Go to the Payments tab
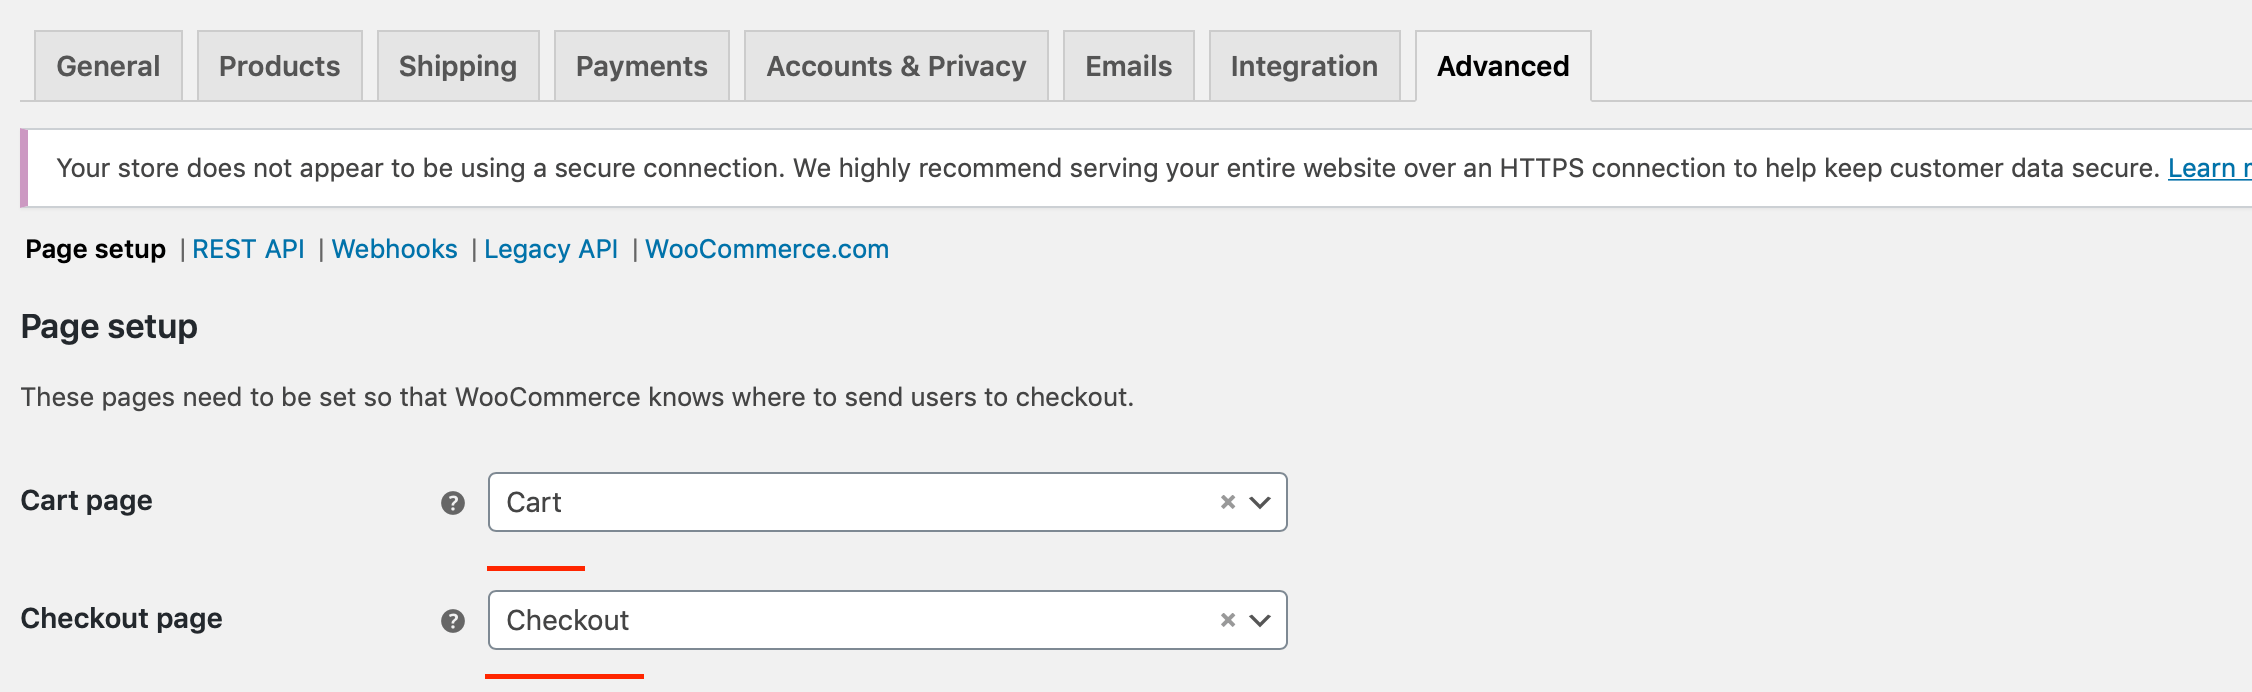The height and width of the screenshot is (692, 2252). pyautogui.click(x=642, y=66)
